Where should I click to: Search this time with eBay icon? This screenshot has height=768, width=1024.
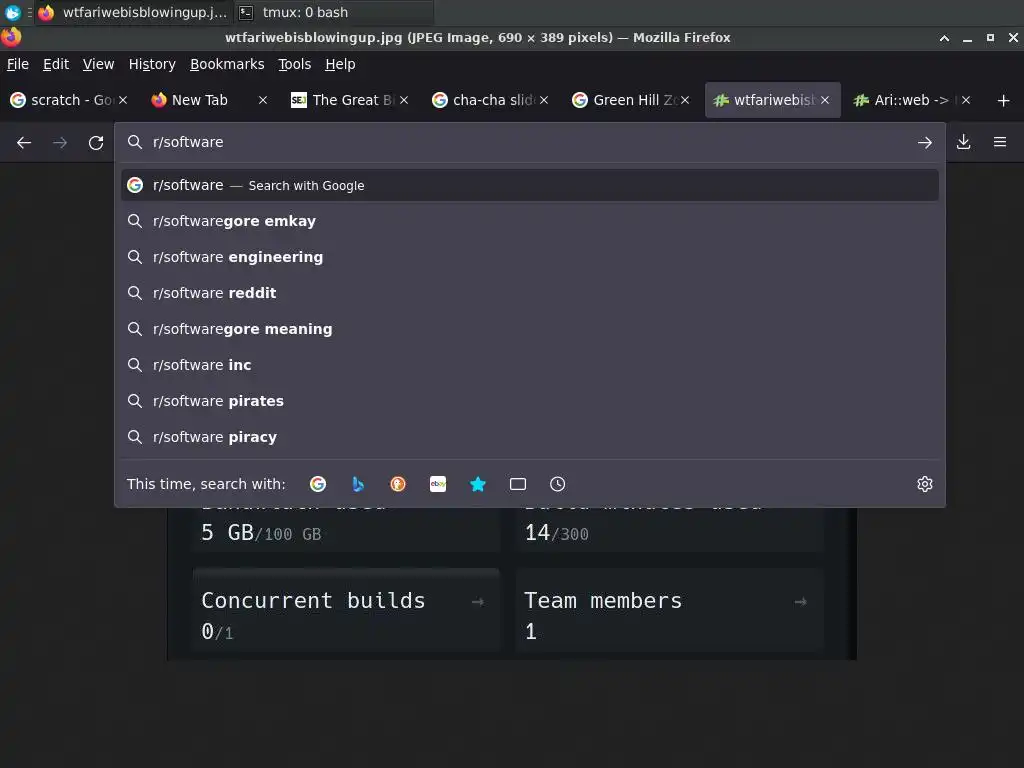coord(438,484)
